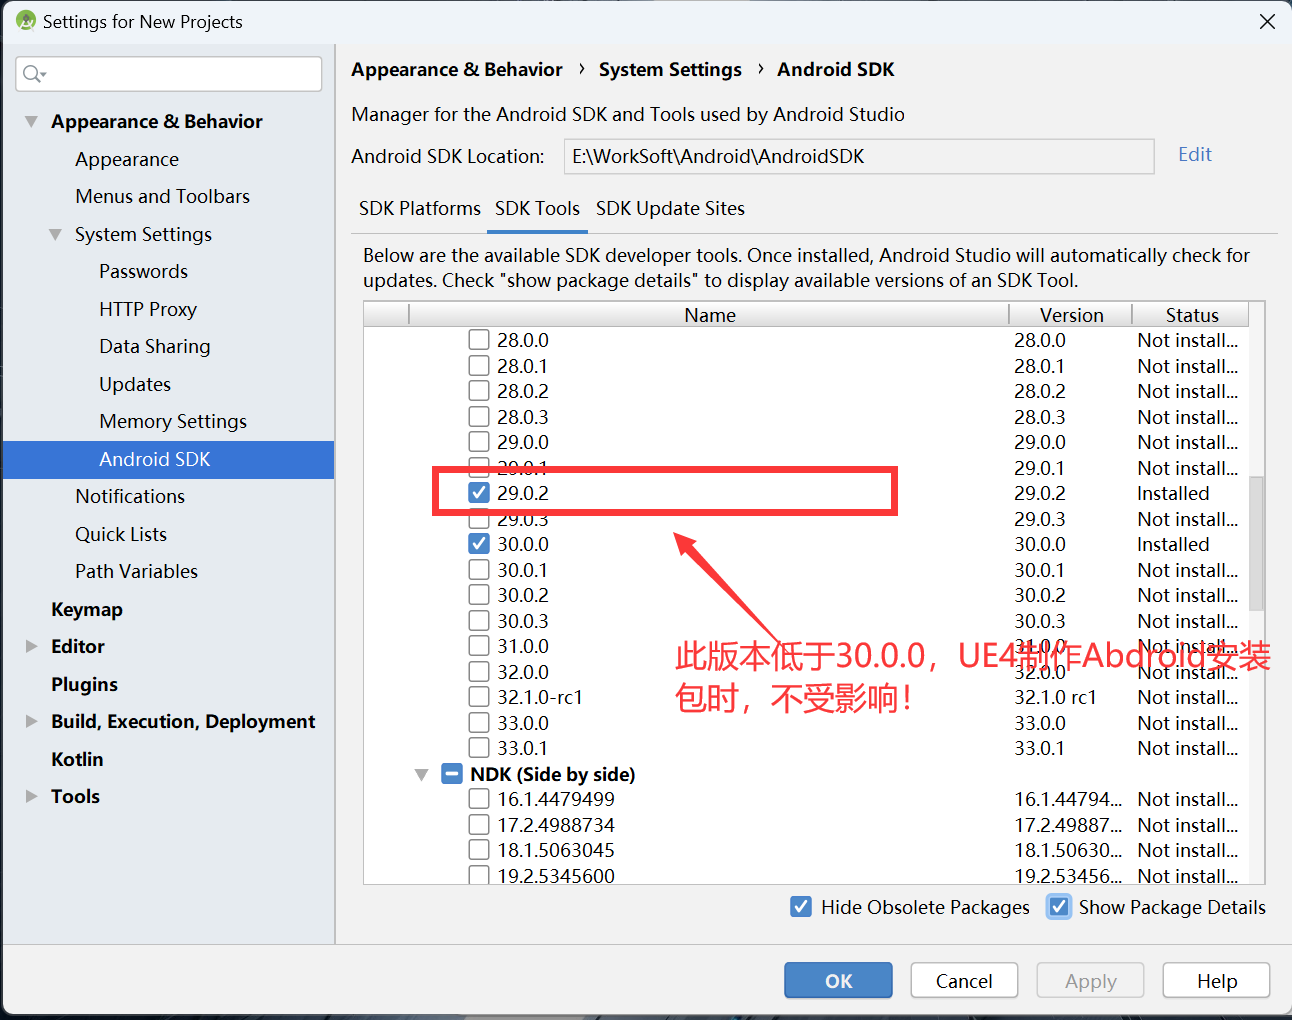1292x1020 pixels.
Task: Select Passwords under System Settings
Action: 143,272
